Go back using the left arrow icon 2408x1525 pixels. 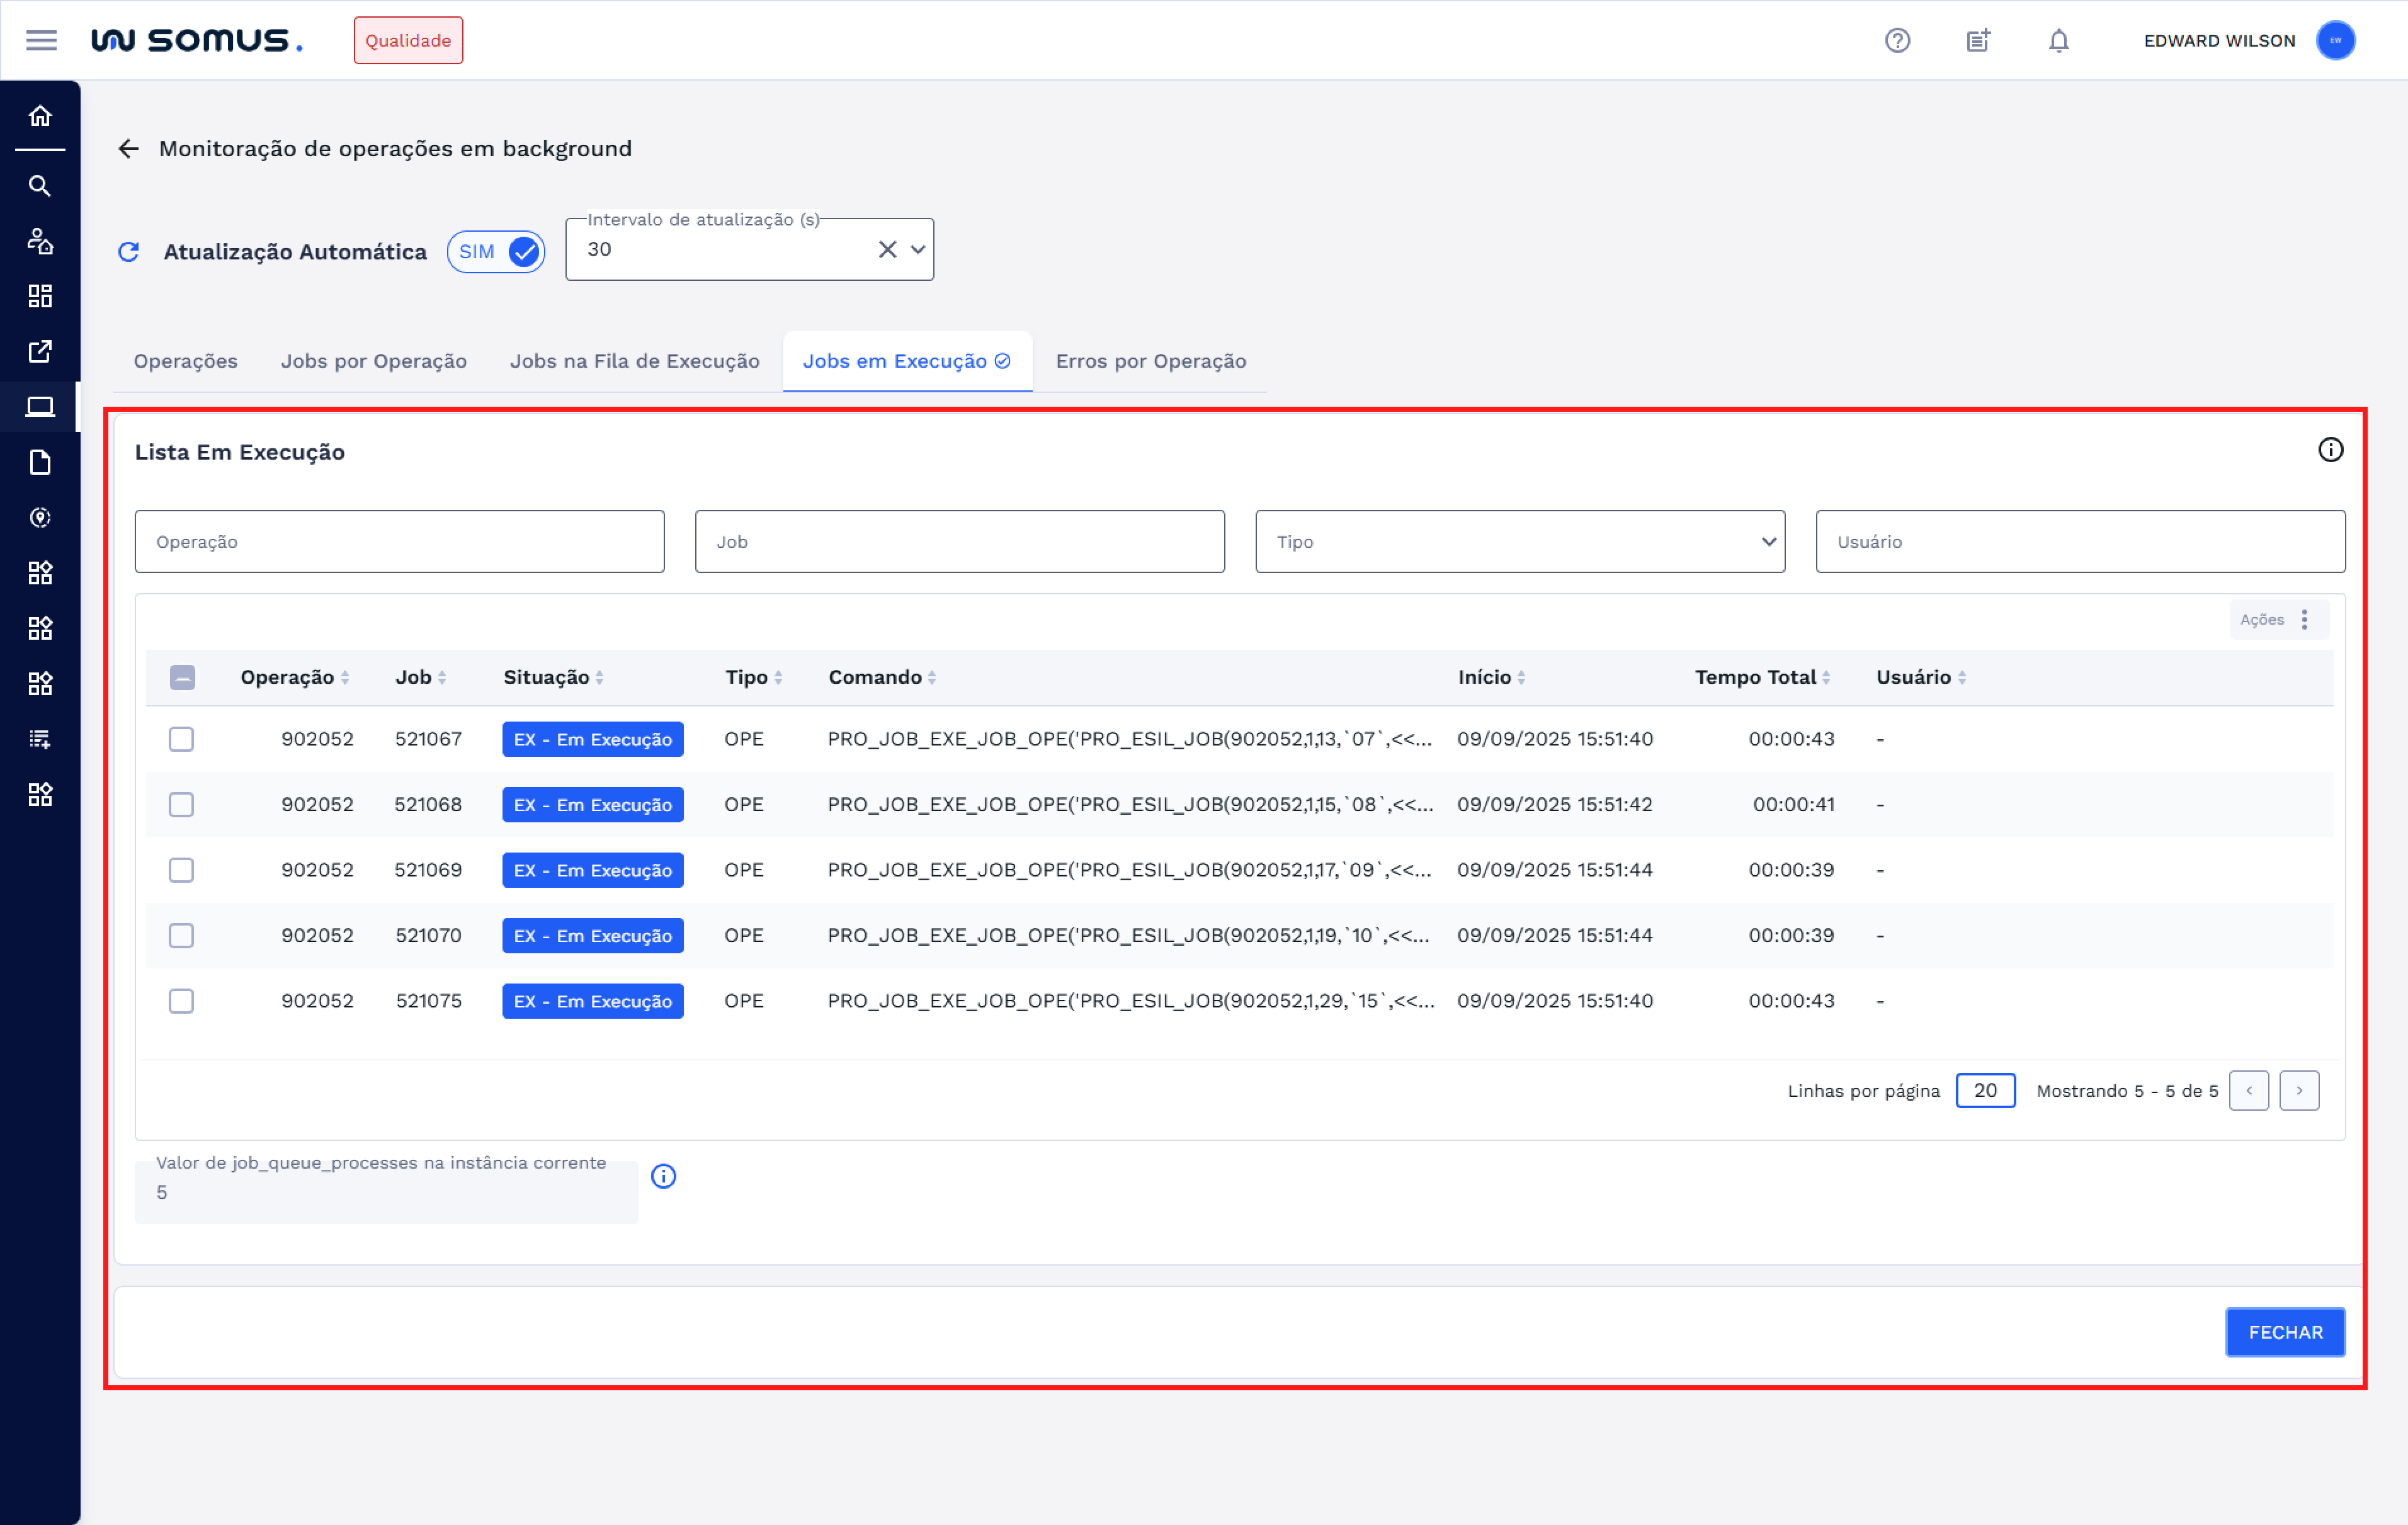point(129,149)
